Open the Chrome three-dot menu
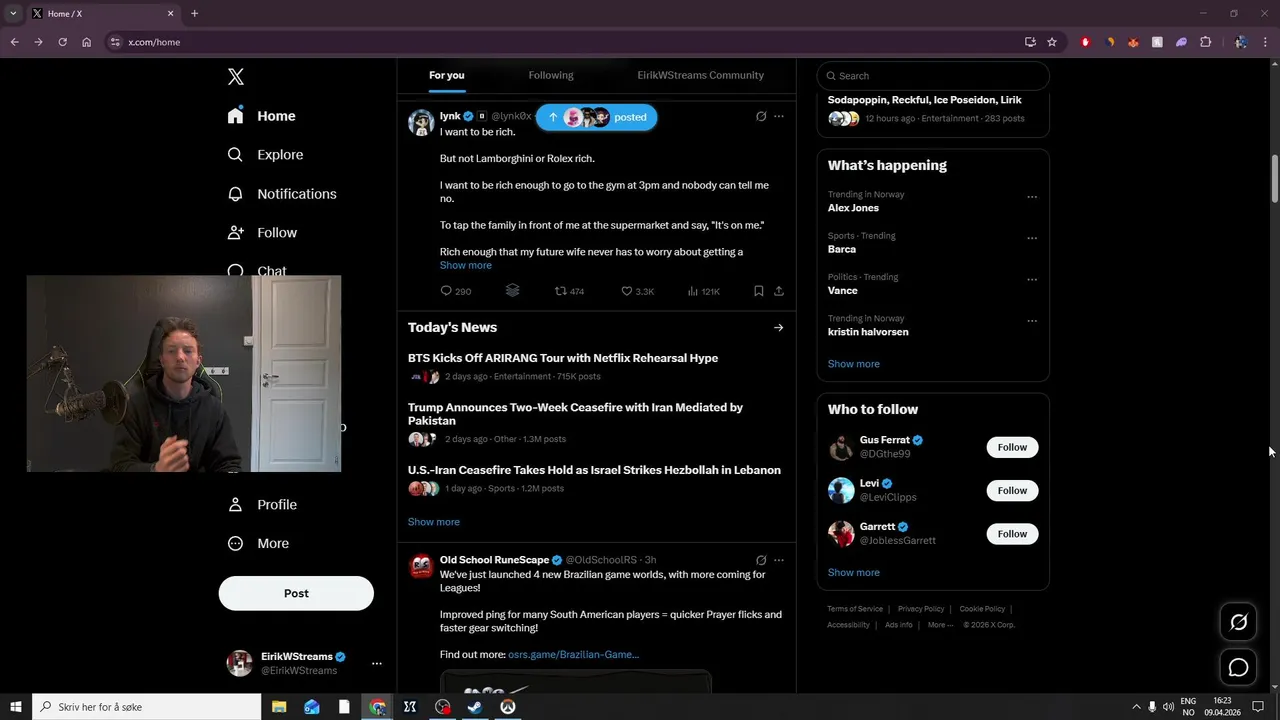This screenshot has height=720, width=1280. pos(1265,42)
